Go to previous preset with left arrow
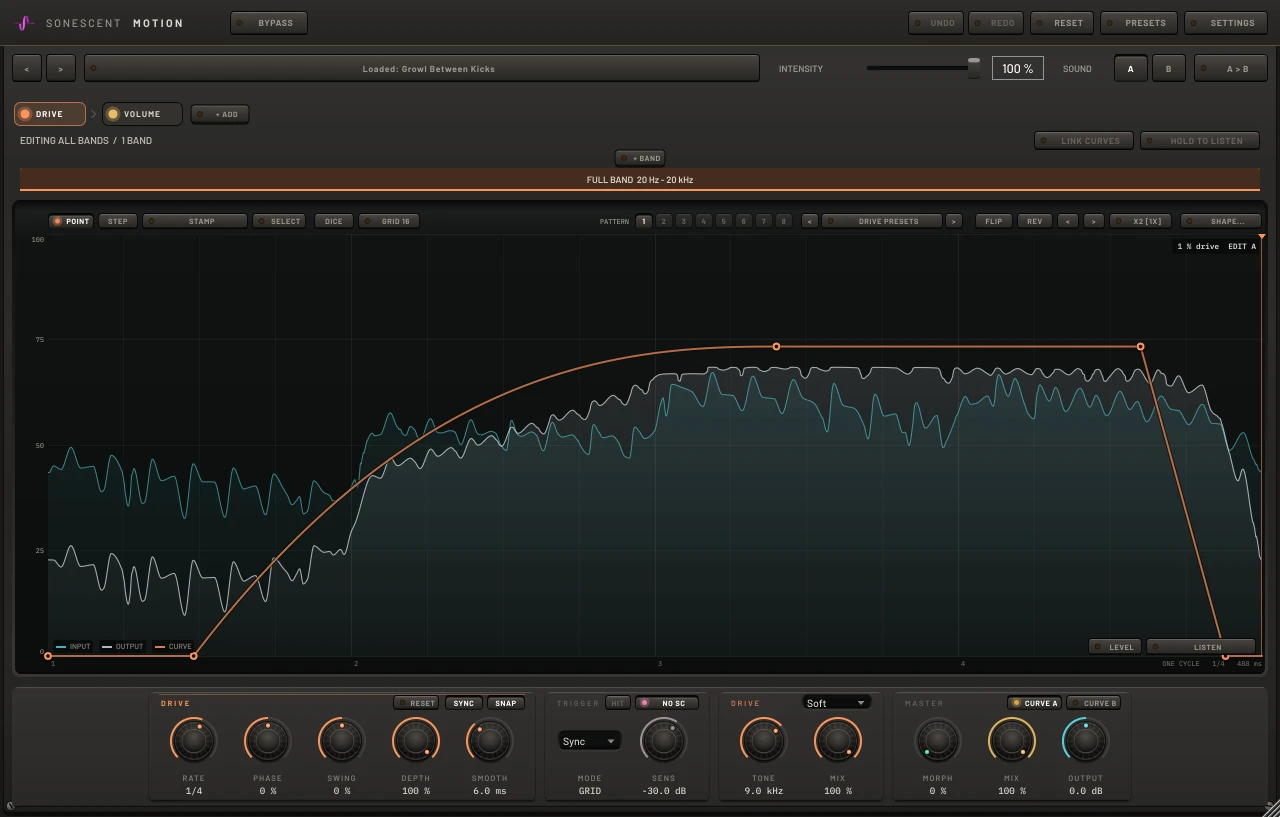This screenshot has height=817, width=1280. tap(27, 69)
